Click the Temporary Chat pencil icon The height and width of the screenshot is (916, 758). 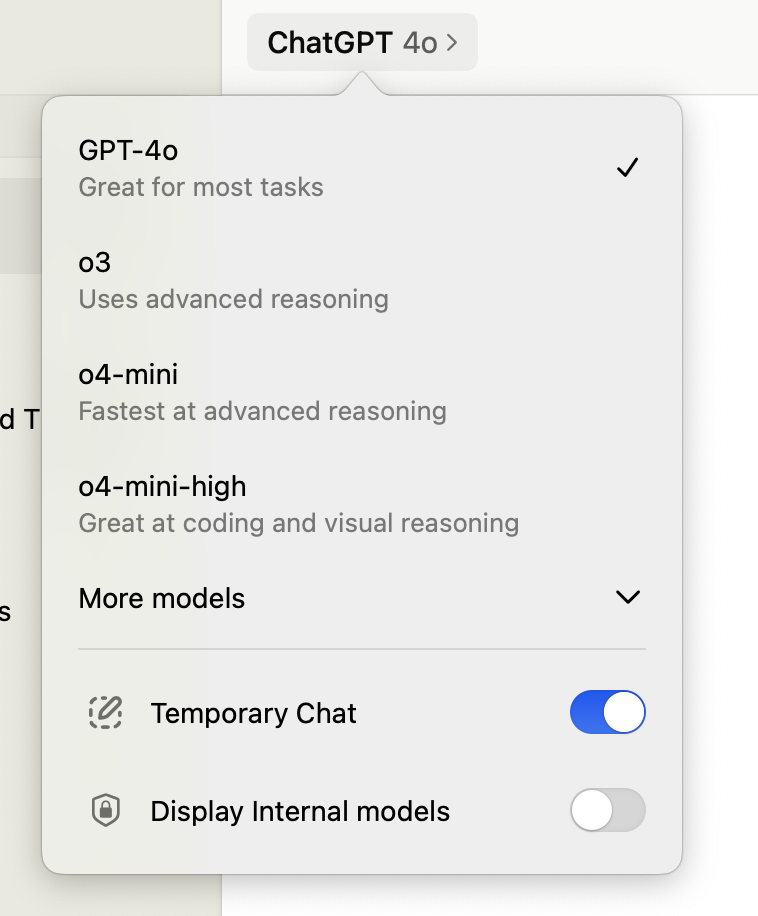pyautogui.click(x=106, y=713)
